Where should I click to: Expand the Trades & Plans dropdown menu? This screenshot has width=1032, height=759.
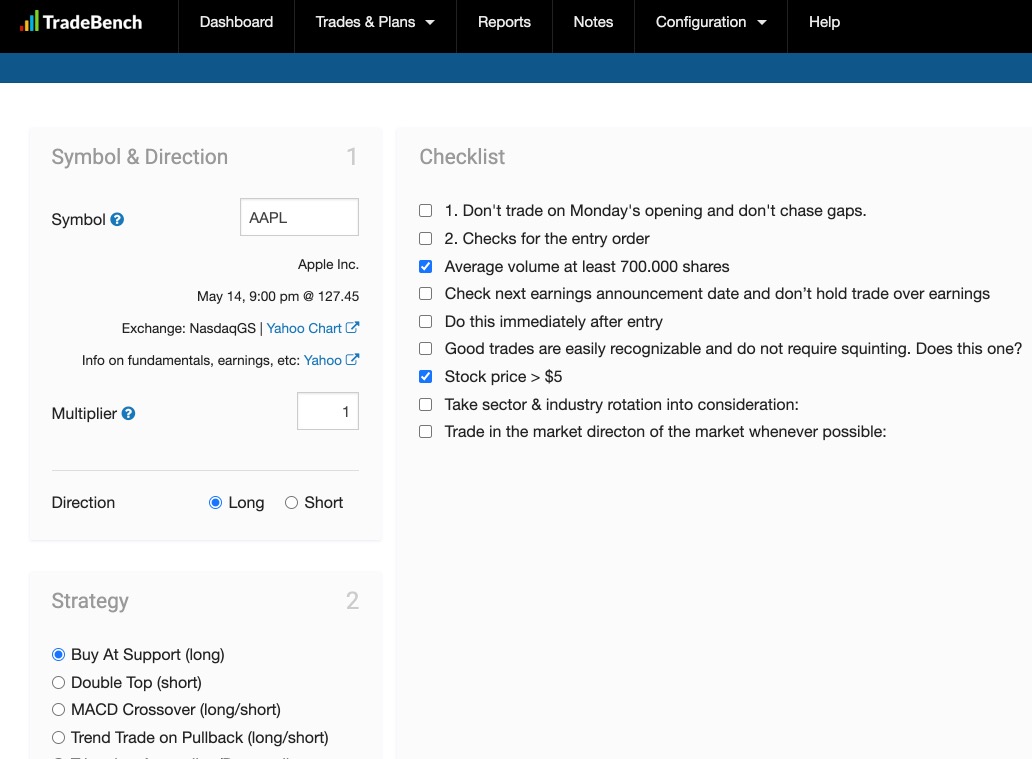(375, 22)
